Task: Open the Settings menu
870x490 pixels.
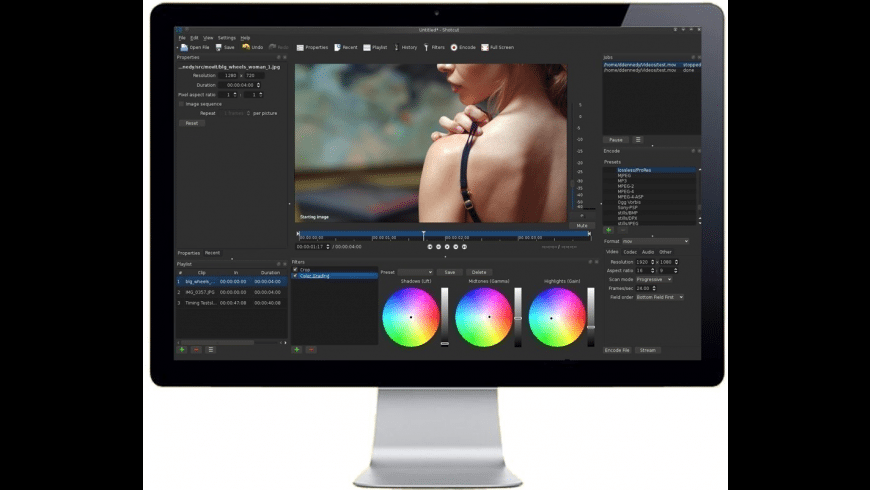Action: pyautogui.click(x=226, y=38)
